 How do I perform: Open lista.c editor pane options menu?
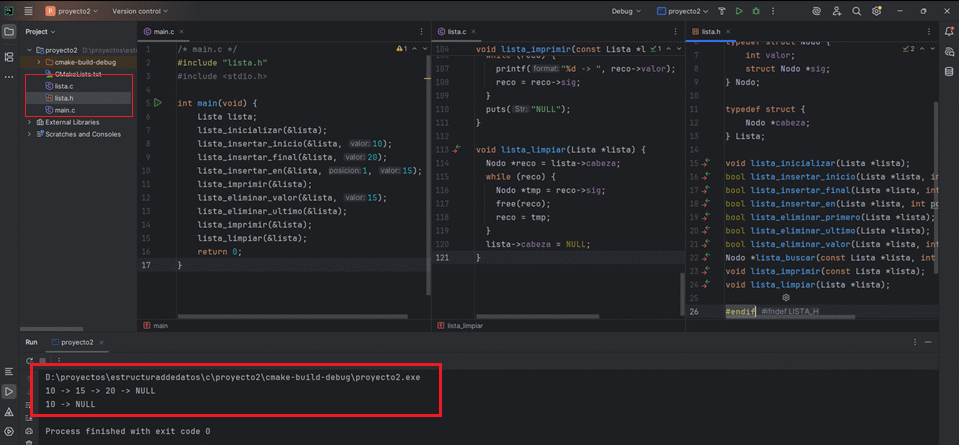click(675, 31)
